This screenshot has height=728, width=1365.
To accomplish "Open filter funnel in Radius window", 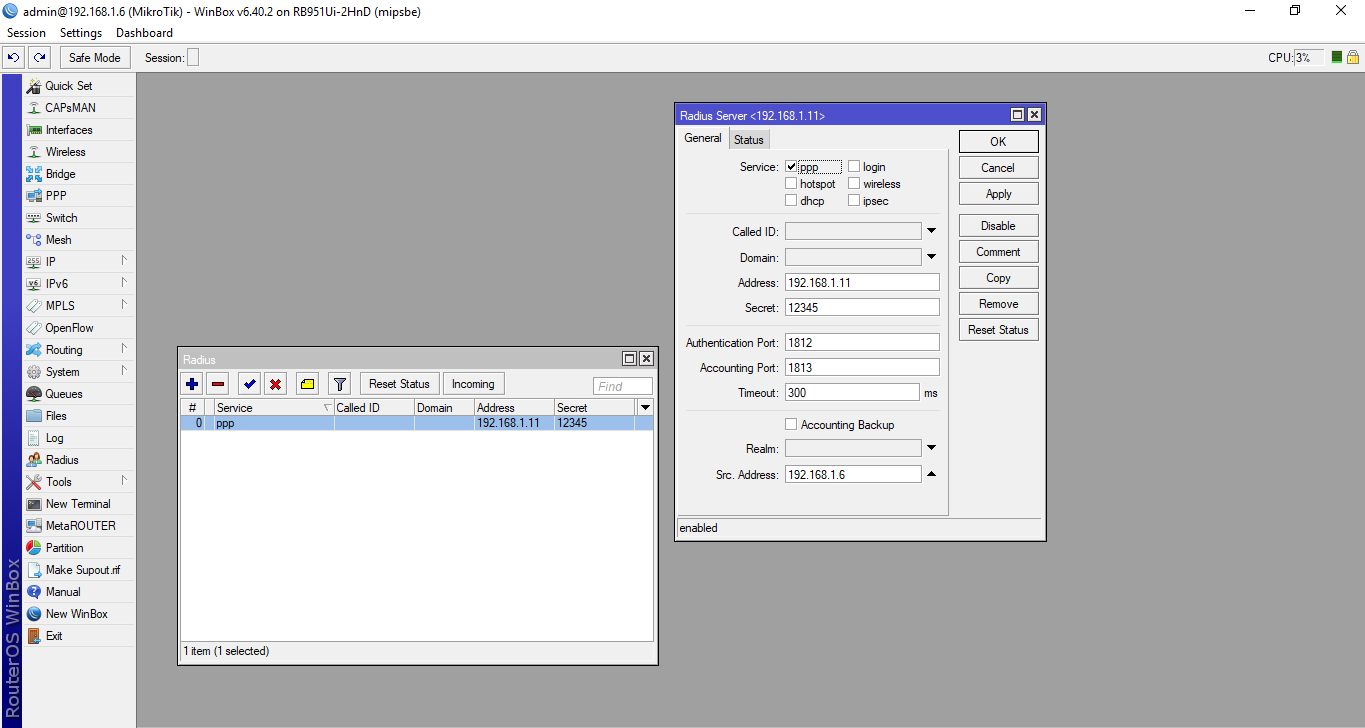I will point(339,384).
